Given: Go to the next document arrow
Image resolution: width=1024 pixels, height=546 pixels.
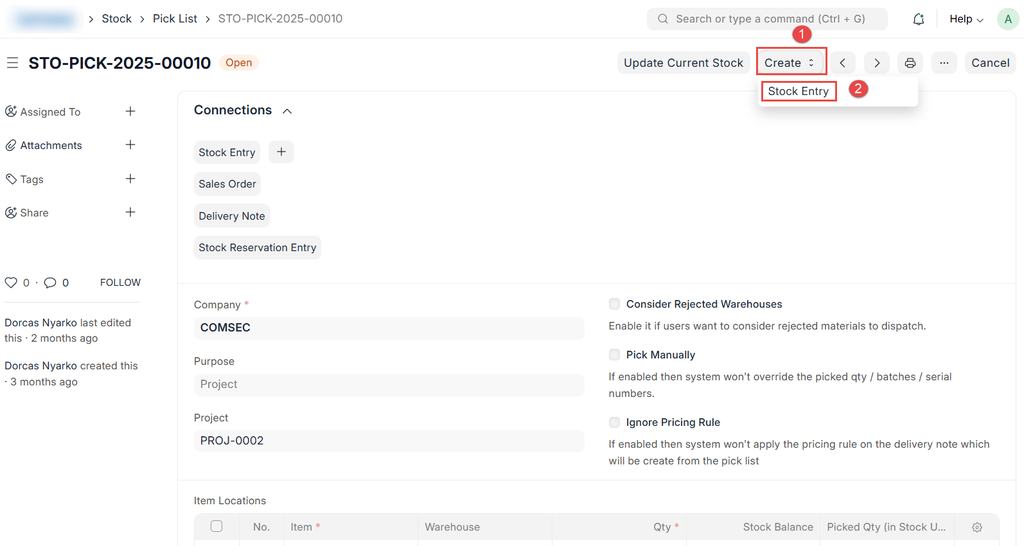Looking at the screenshot, I should pyautogui.click(x=877, y=63).
